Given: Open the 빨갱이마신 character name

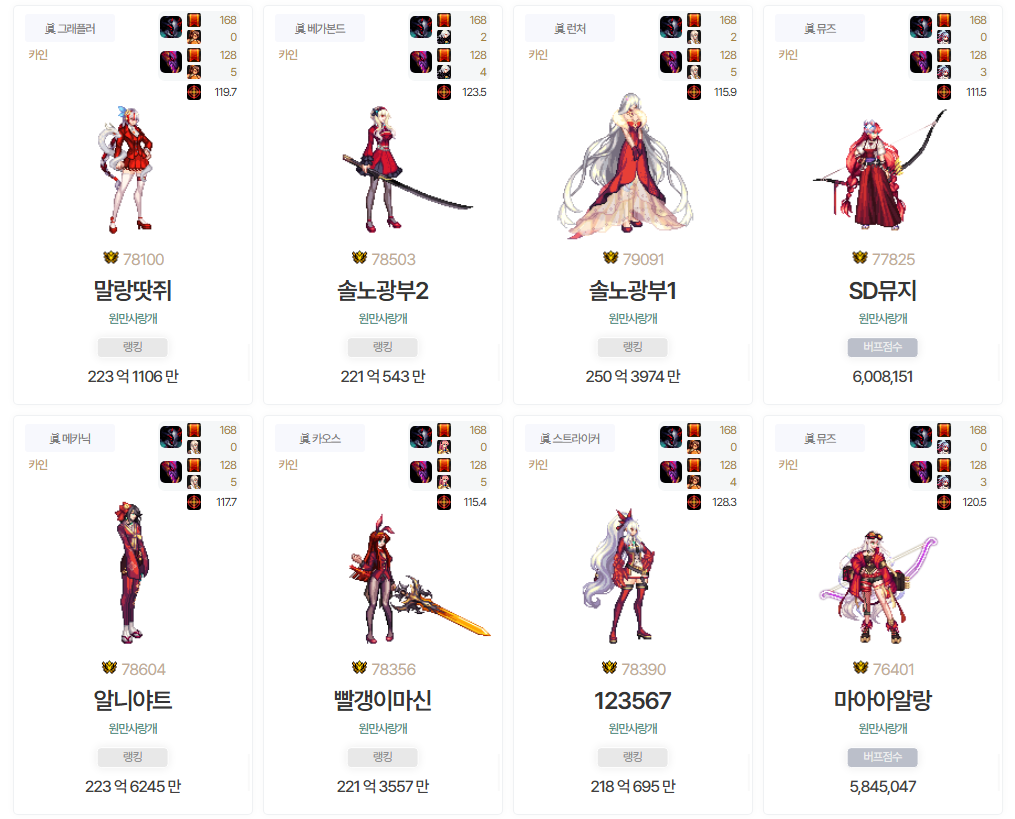Looking at the screenshot, I should pyautogui.click(x=383, y=701).
